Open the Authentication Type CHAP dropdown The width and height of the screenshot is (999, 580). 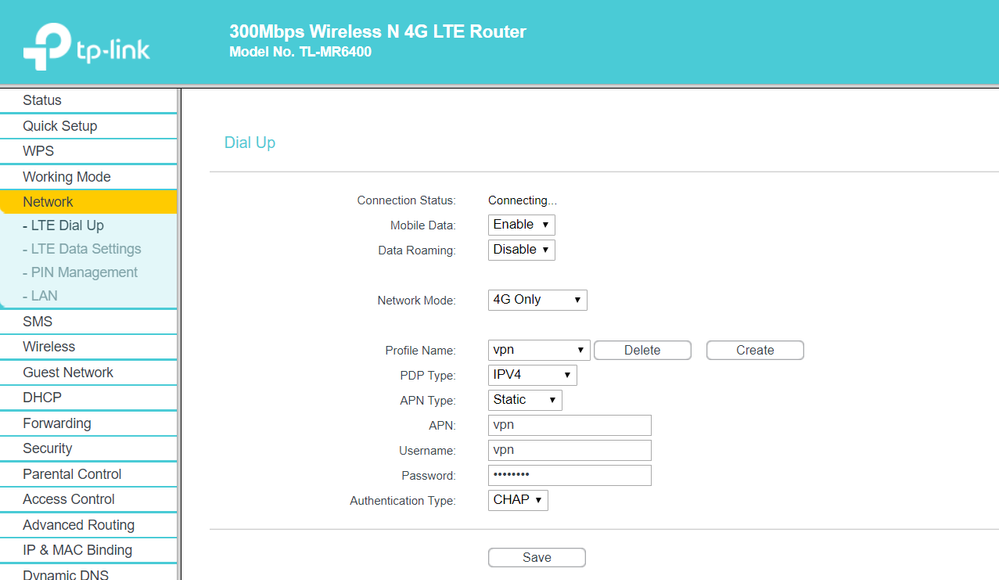coord(518,500)
